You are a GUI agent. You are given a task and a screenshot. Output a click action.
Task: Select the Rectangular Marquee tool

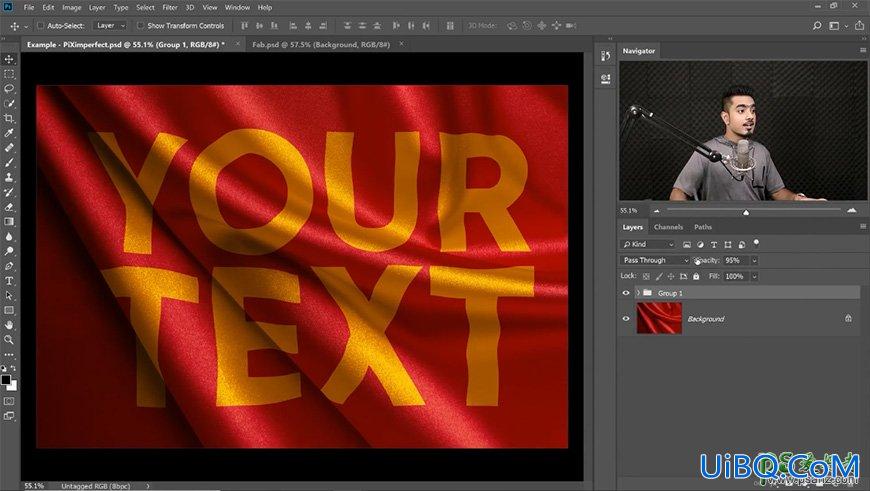9,74
